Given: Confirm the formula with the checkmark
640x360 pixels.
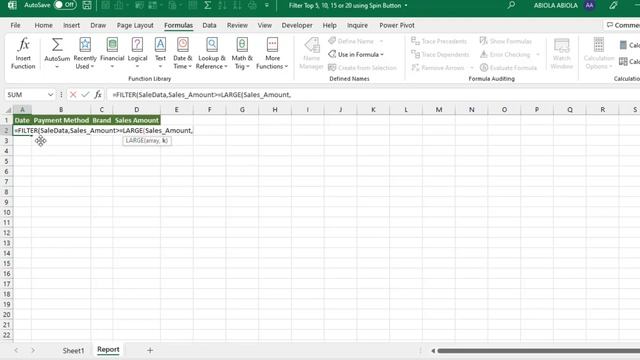Looking at the screenshot, I should [x=85, y=95].
